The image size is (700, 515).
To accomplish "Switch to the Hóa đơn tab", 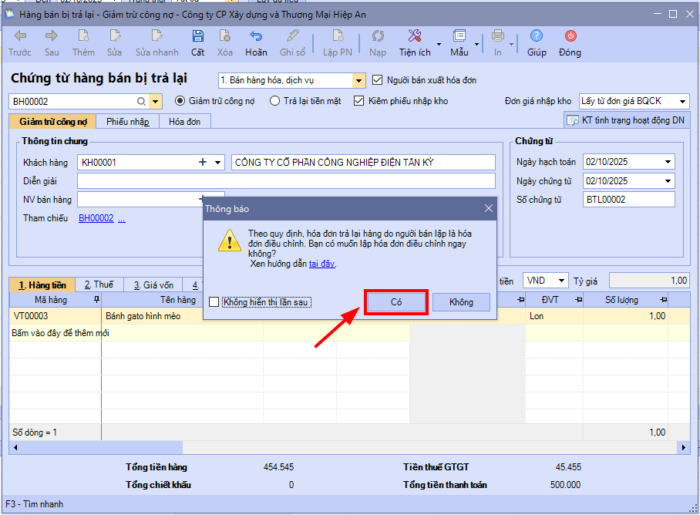I will click(x=184, y=121).
